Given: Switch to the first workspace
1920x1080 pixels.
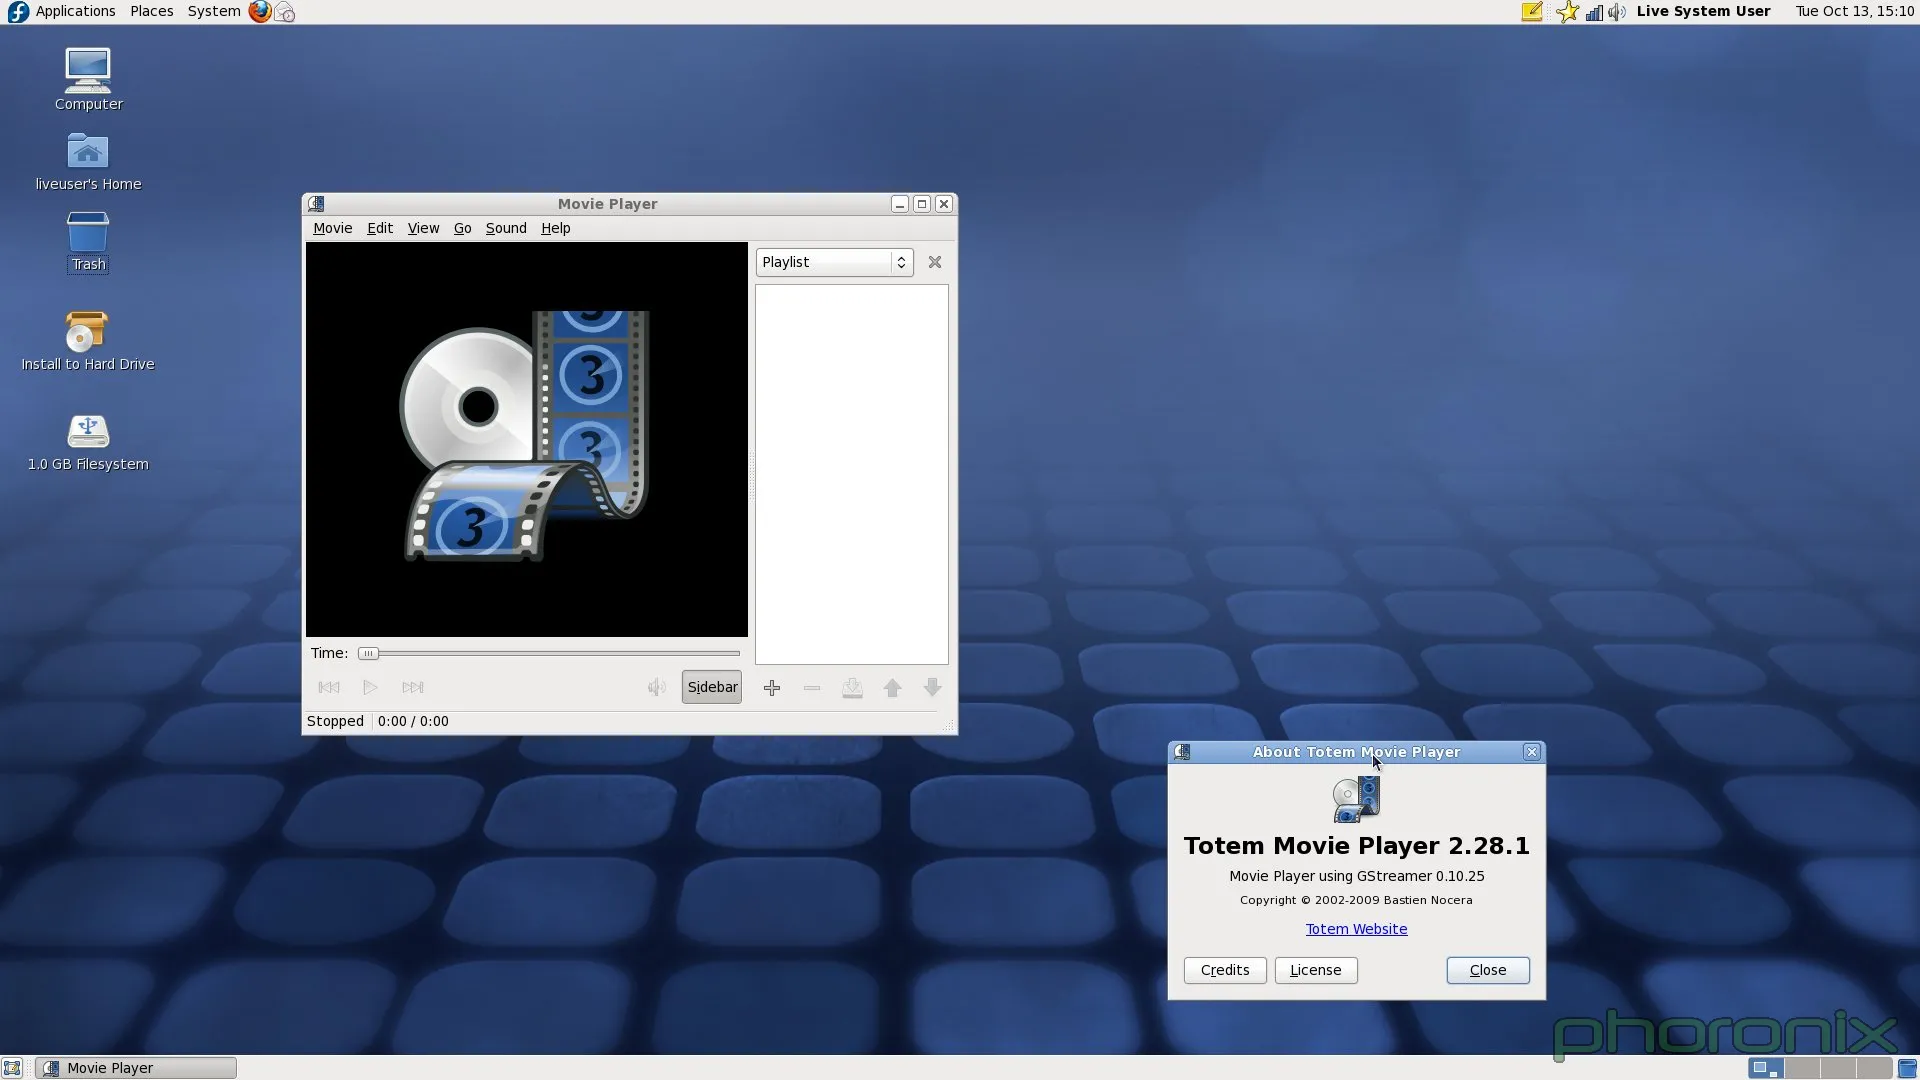Looking at the screenshot, I should click(1766, 1068).
